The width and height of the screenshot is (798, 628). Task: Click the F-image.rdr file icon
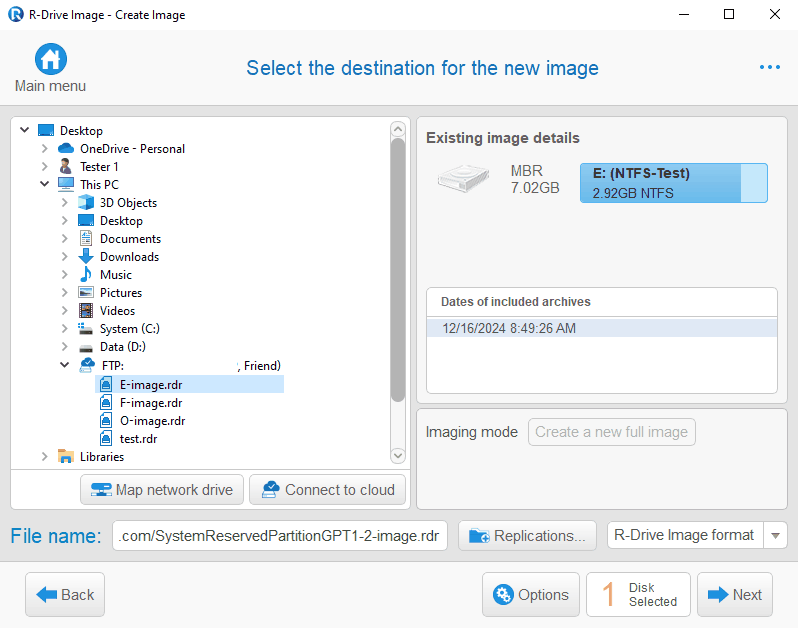tap(107, 403)
